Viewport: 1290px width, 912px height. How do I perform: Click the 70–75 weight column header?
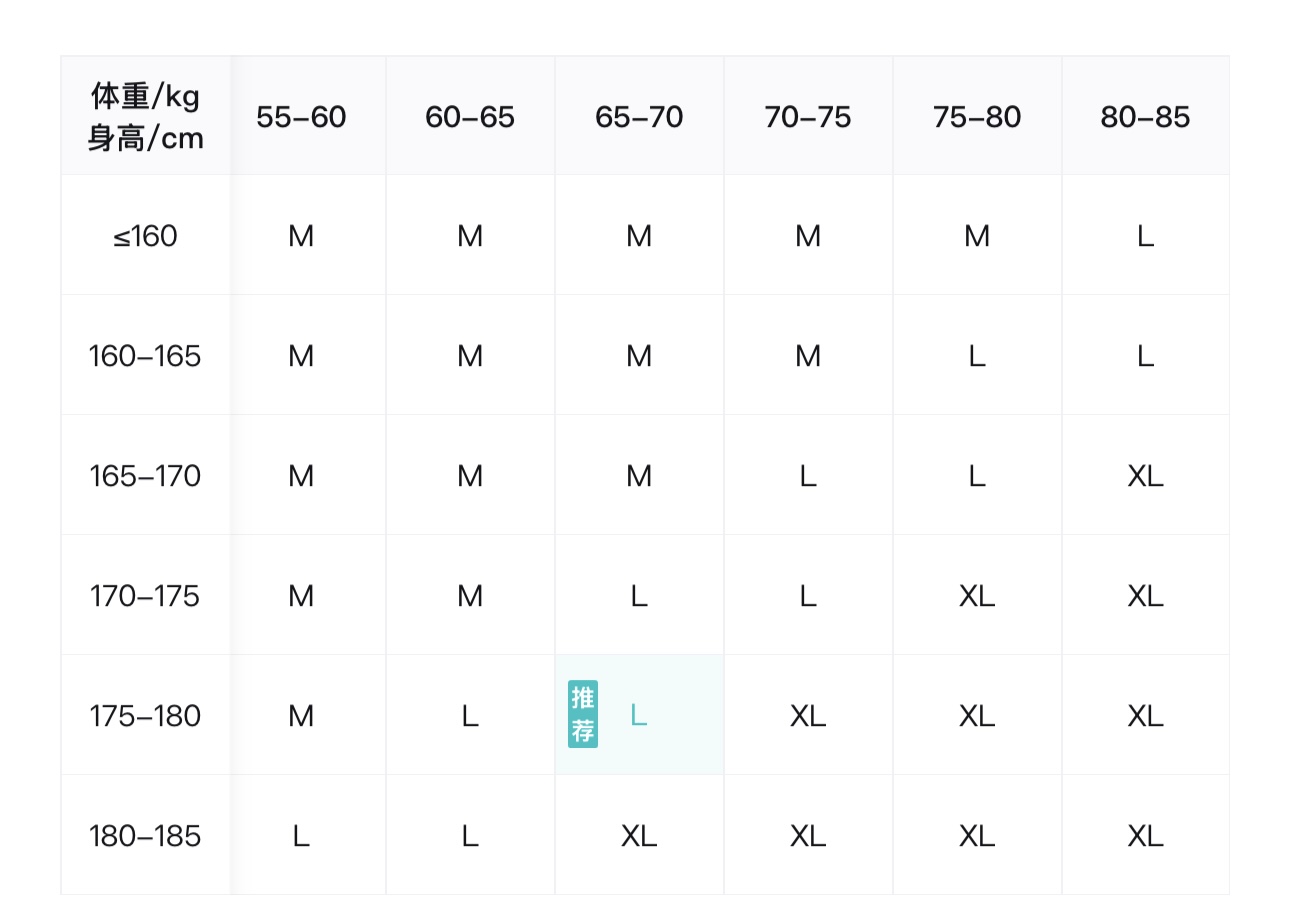[808, 116]
